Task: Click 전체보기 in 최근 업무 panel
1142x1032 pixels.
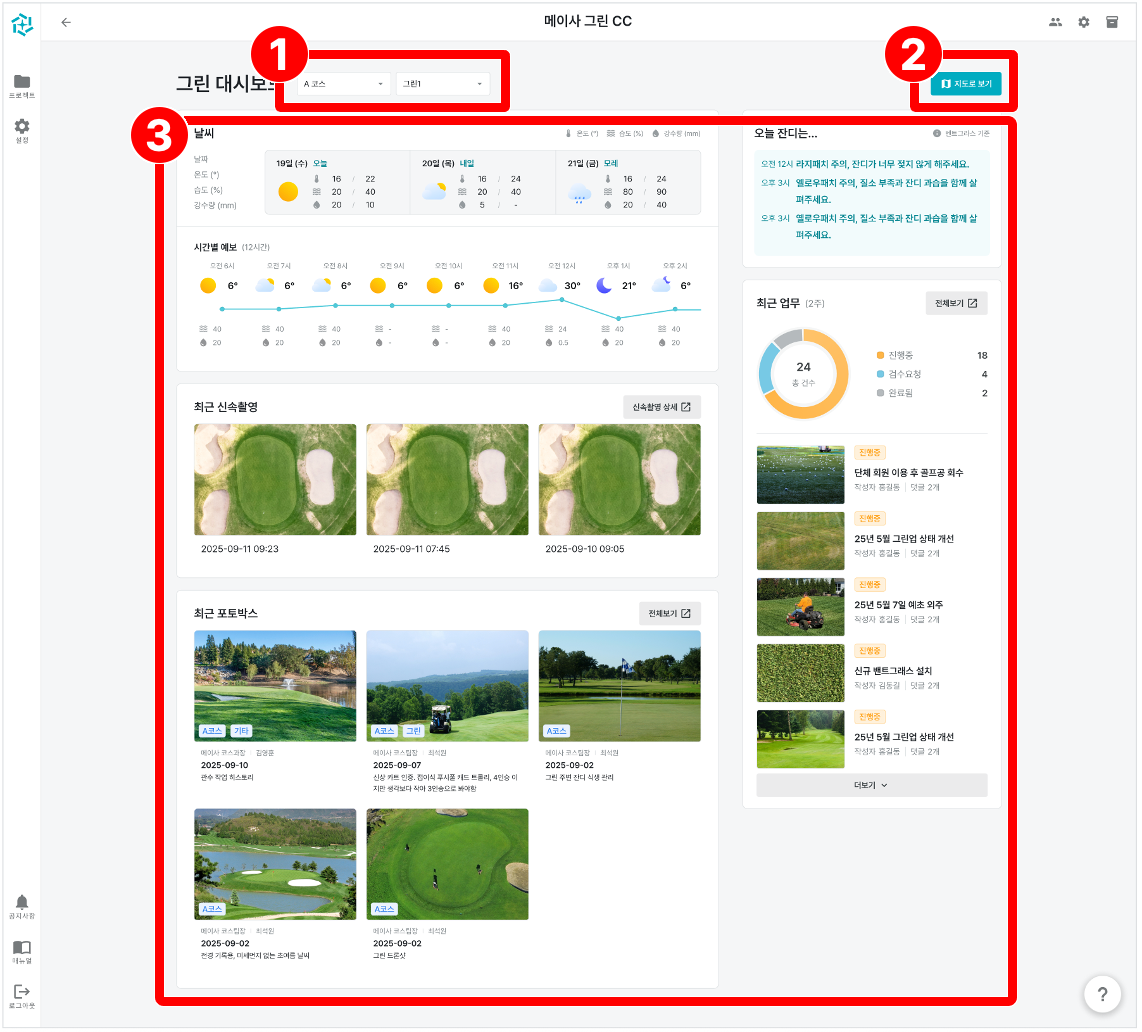Action: 956,303
